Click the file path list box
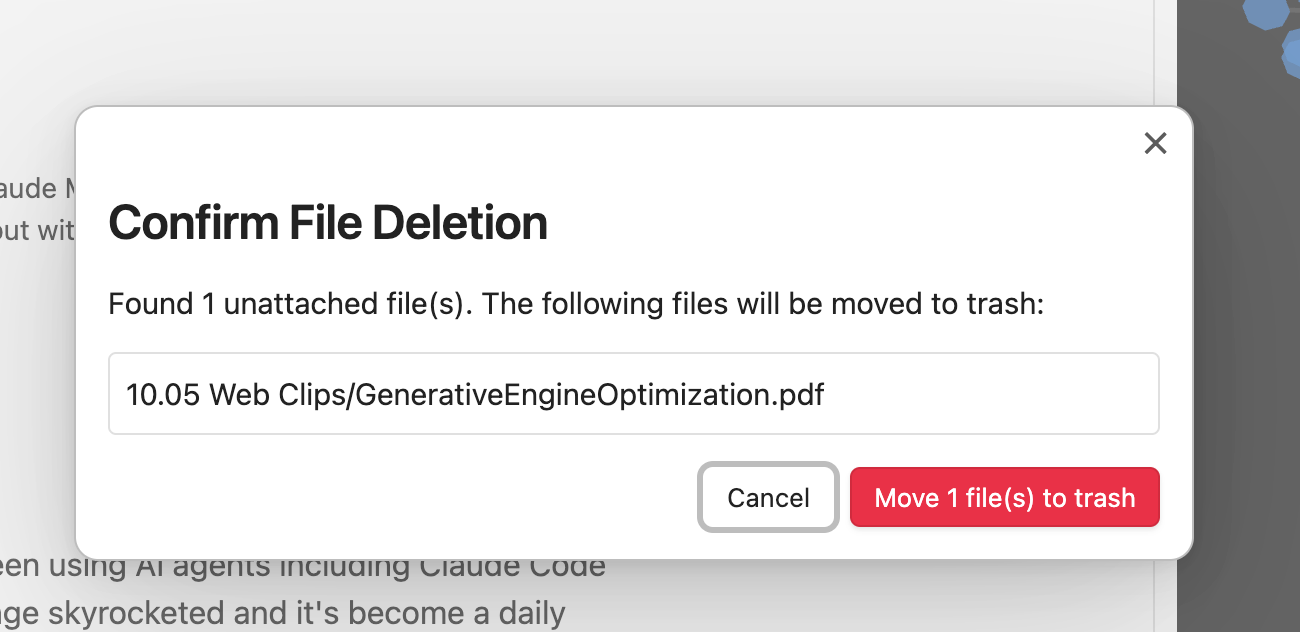 633,393
